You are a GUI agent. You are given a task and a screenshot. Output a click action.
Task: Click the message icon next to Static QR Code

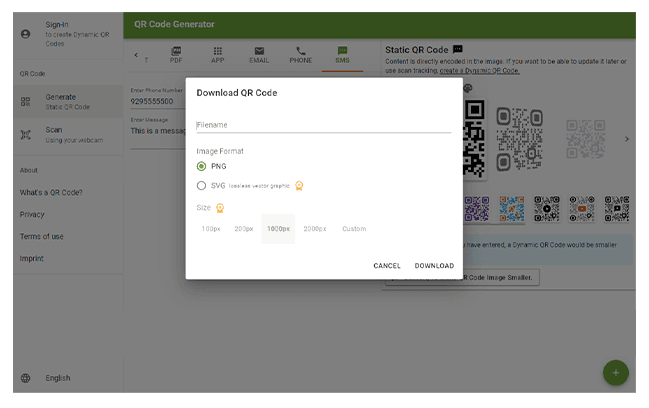(457, 49)
